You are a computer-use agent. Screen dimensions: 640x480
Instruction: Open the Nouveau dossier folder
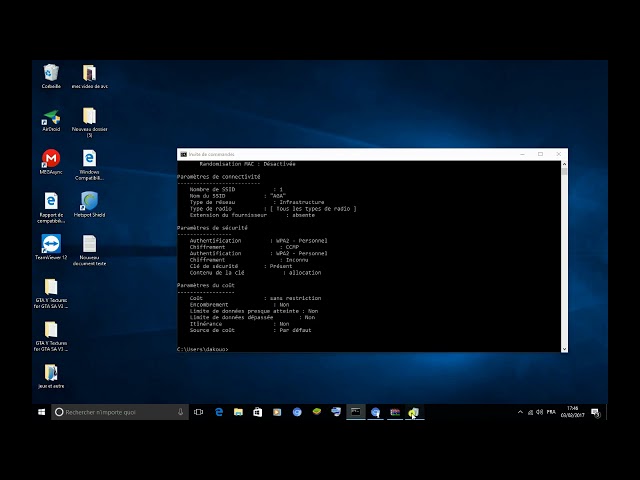89,116
